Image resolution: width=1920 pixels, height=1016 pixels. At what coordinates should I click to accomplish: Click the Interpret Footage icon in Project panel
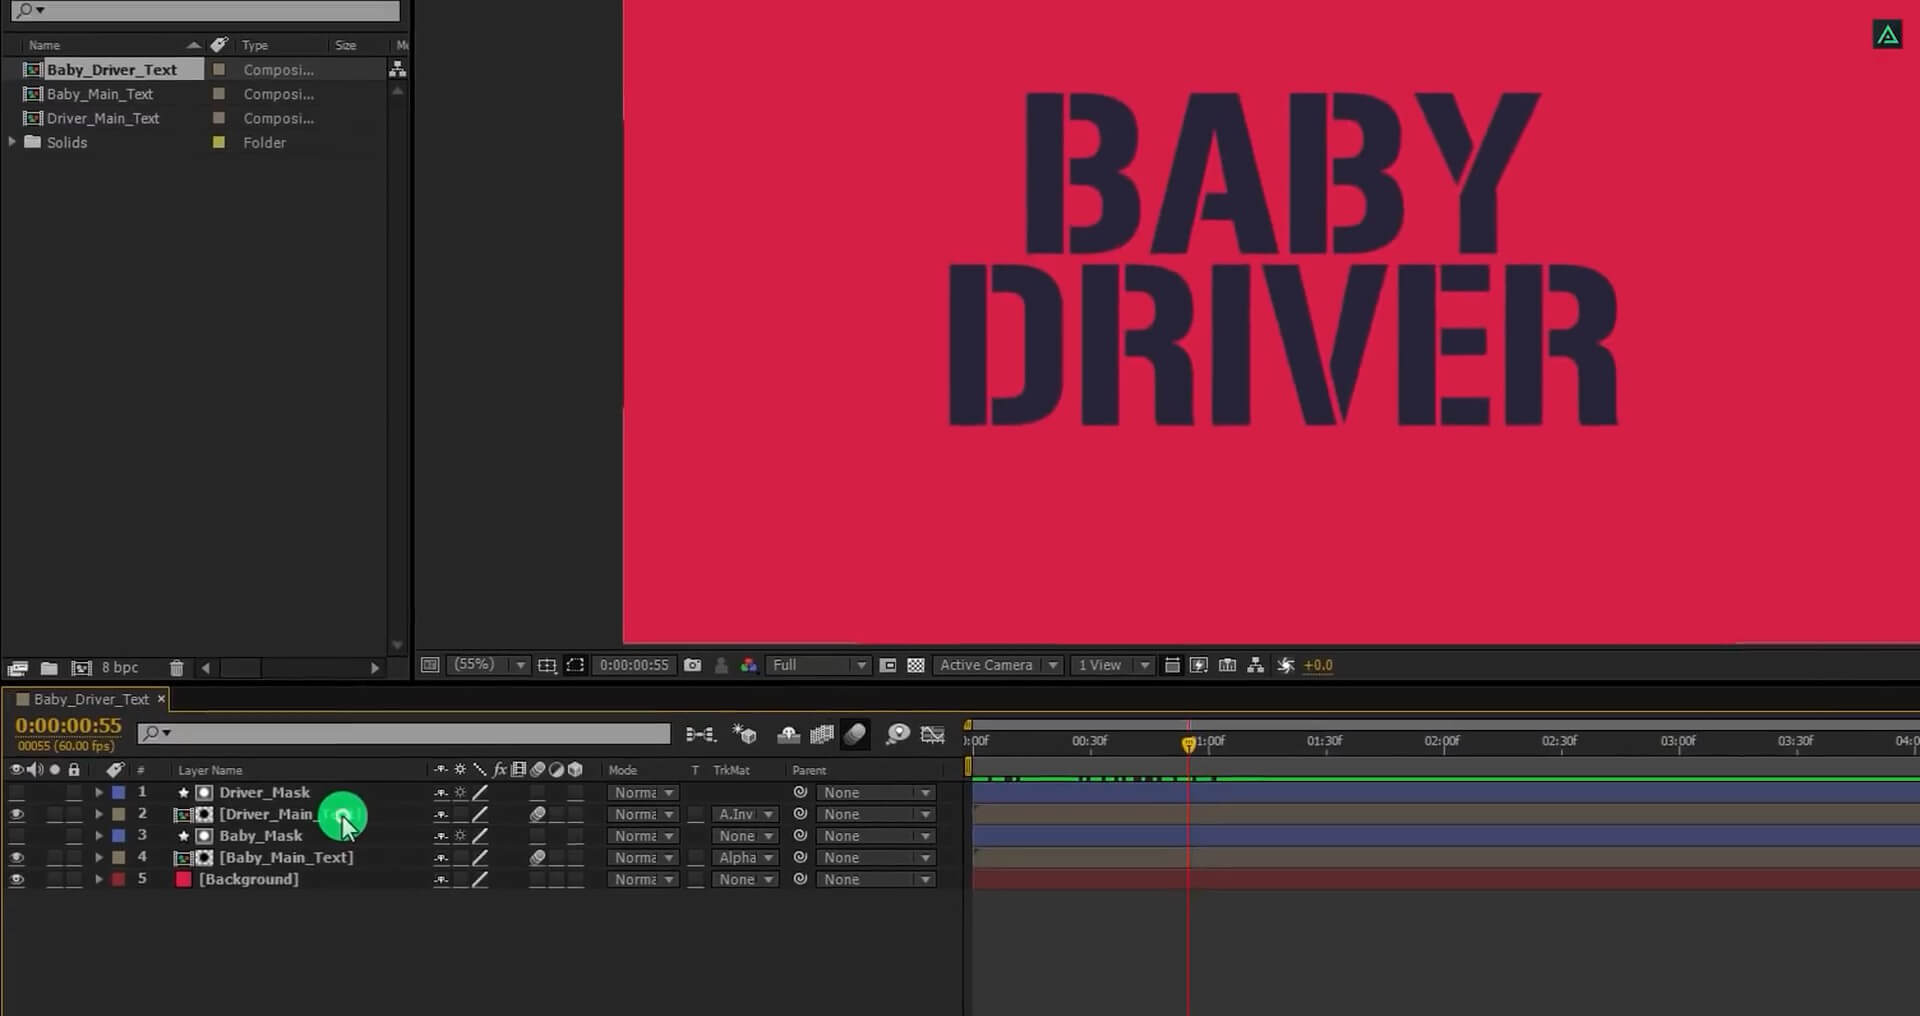17,668
